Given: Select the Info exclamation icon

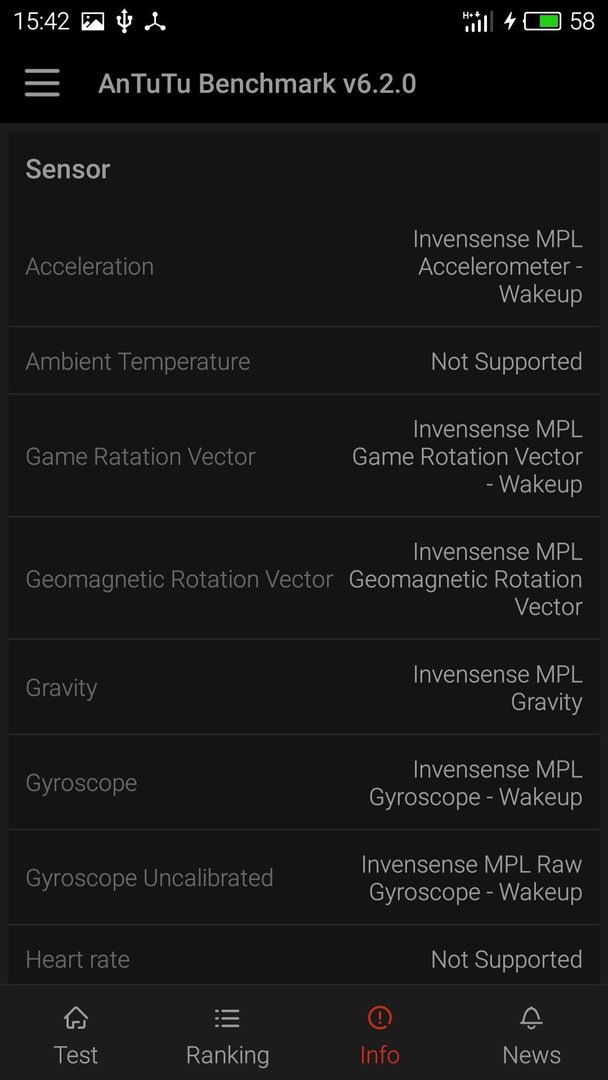Looking at the screenshot, I should (x=379, y=1017).
